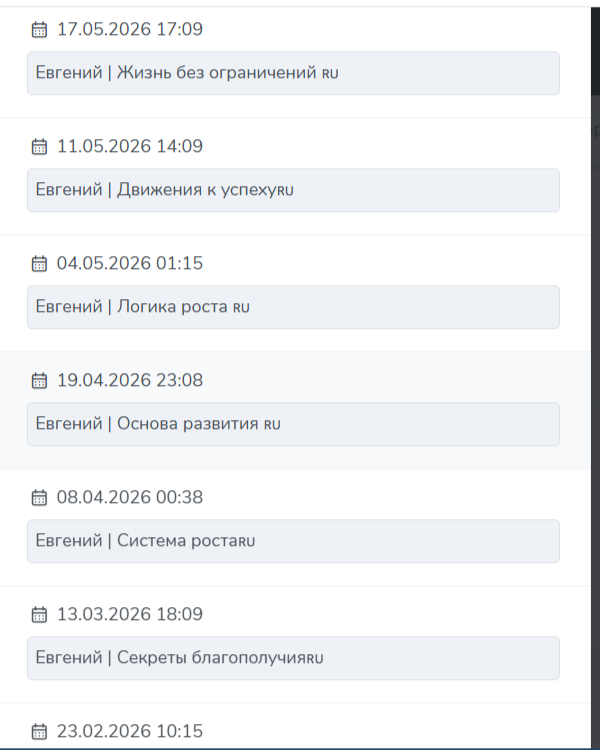Select the Движения к успеху entry field
The image size is (600, 750).
[x=293, y=190]
